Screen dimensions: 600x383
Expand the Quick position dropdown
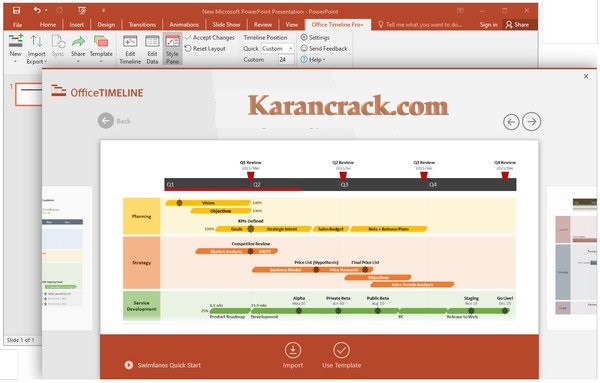(278, 49)
